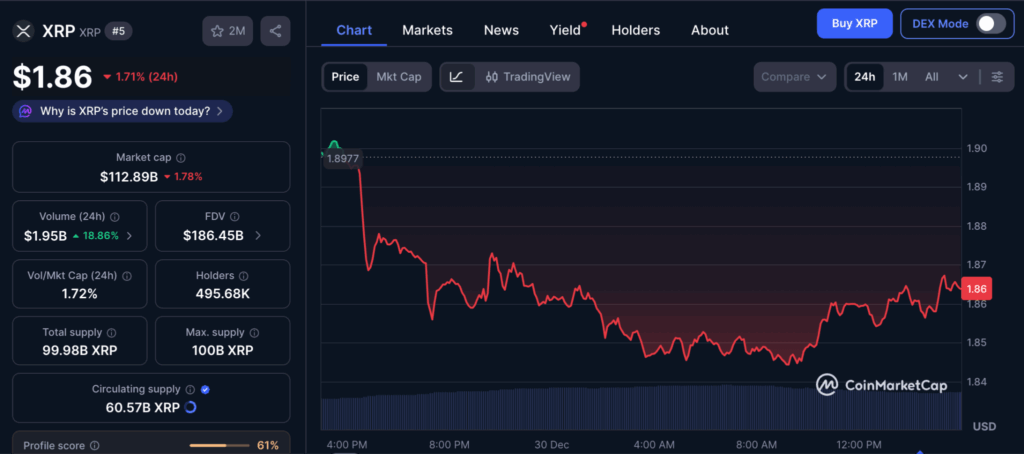Viewport: 1024px width, 454px height.
Task: Expand the FDV details arrow
Action: 259,236
